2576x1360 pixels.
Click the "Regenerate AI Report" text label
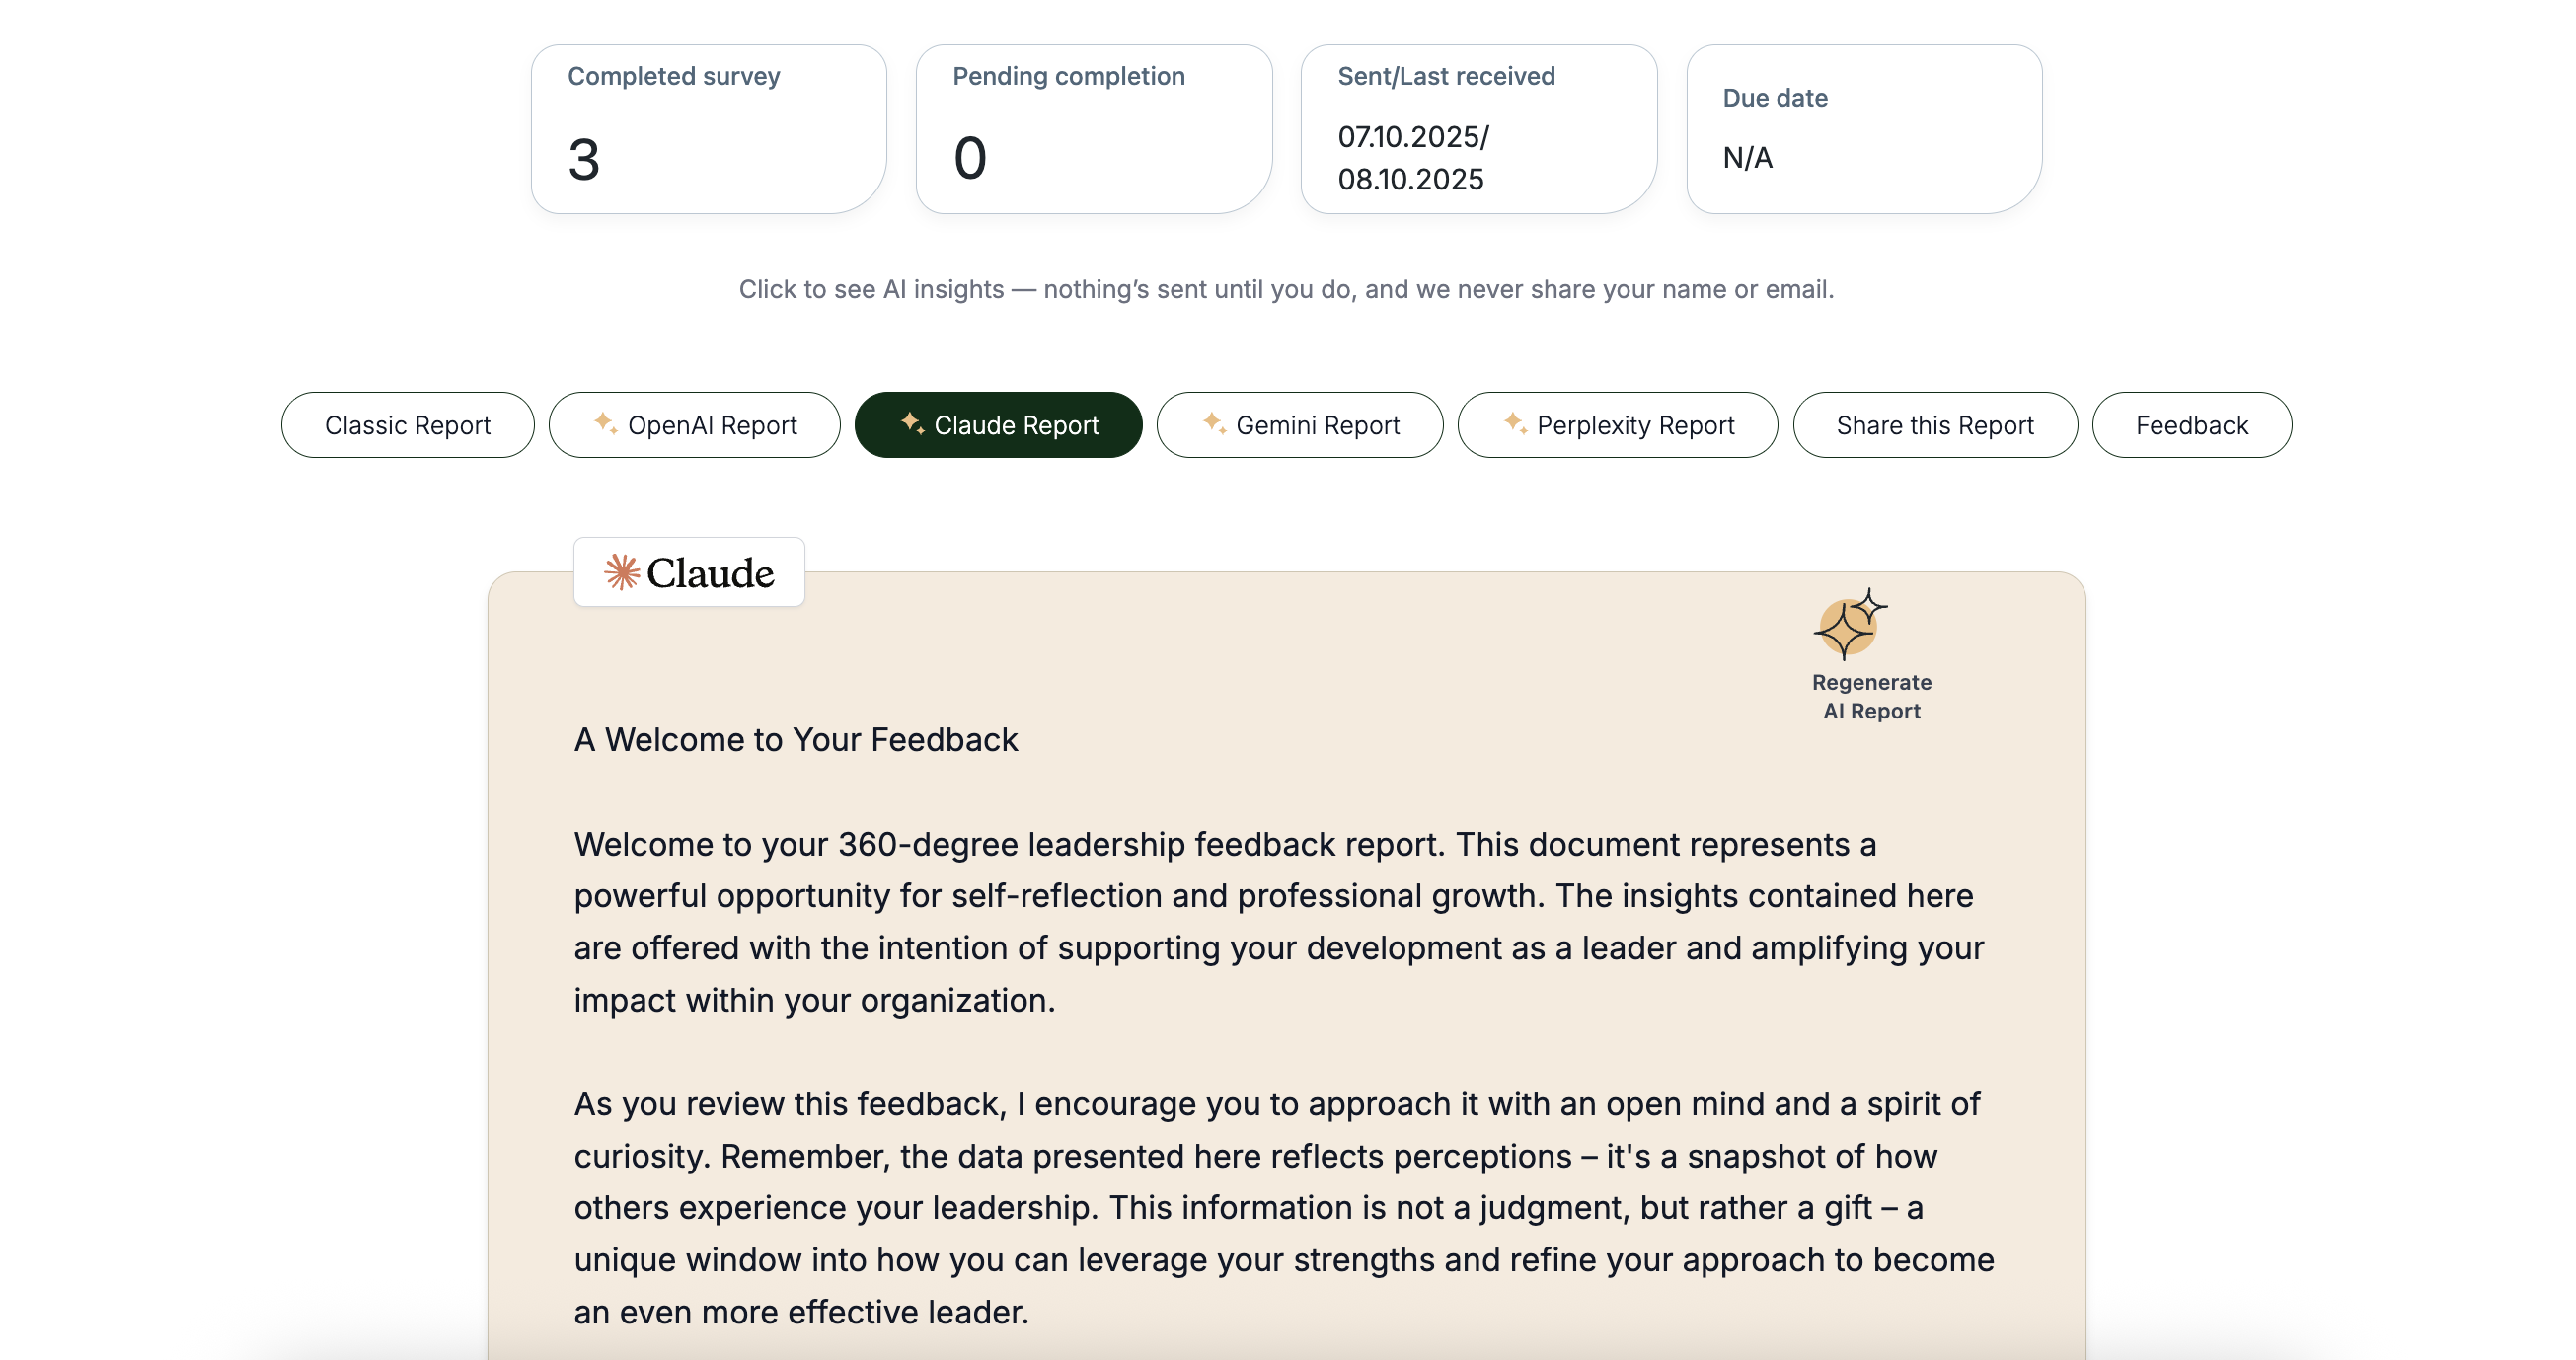click(x=1871, y=696)
